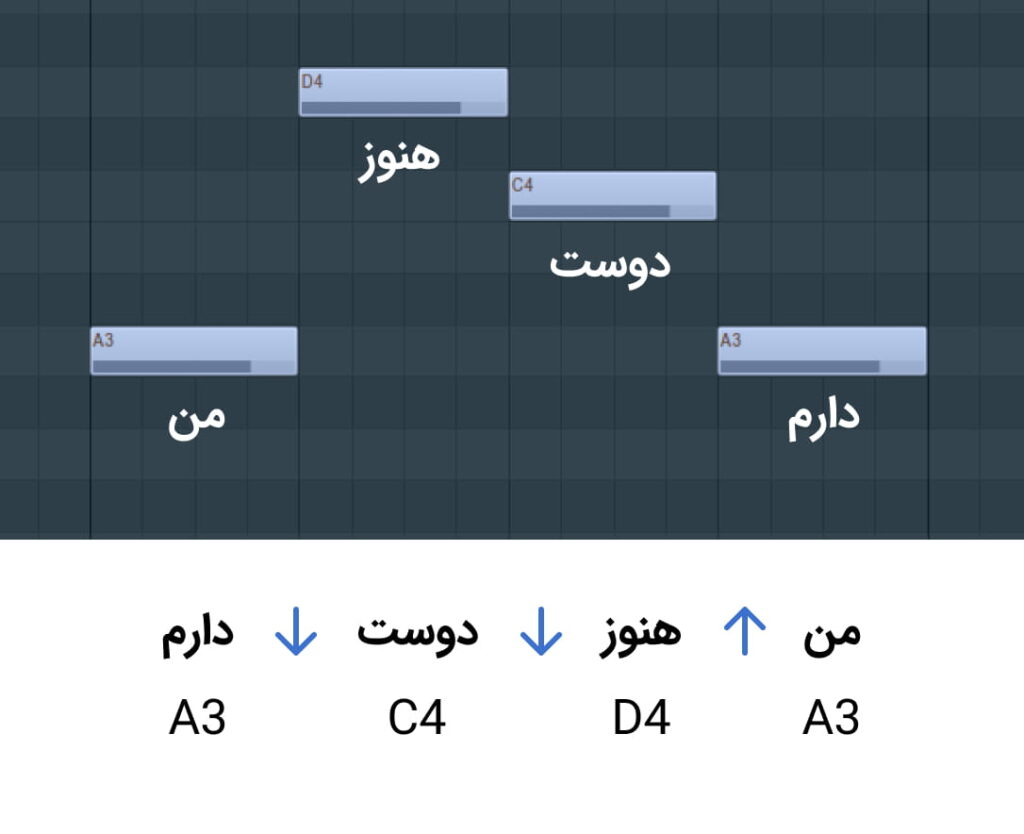1024x834 pixels.
Task: Click the black word دارم in the legend
Action: click(198, 635)
